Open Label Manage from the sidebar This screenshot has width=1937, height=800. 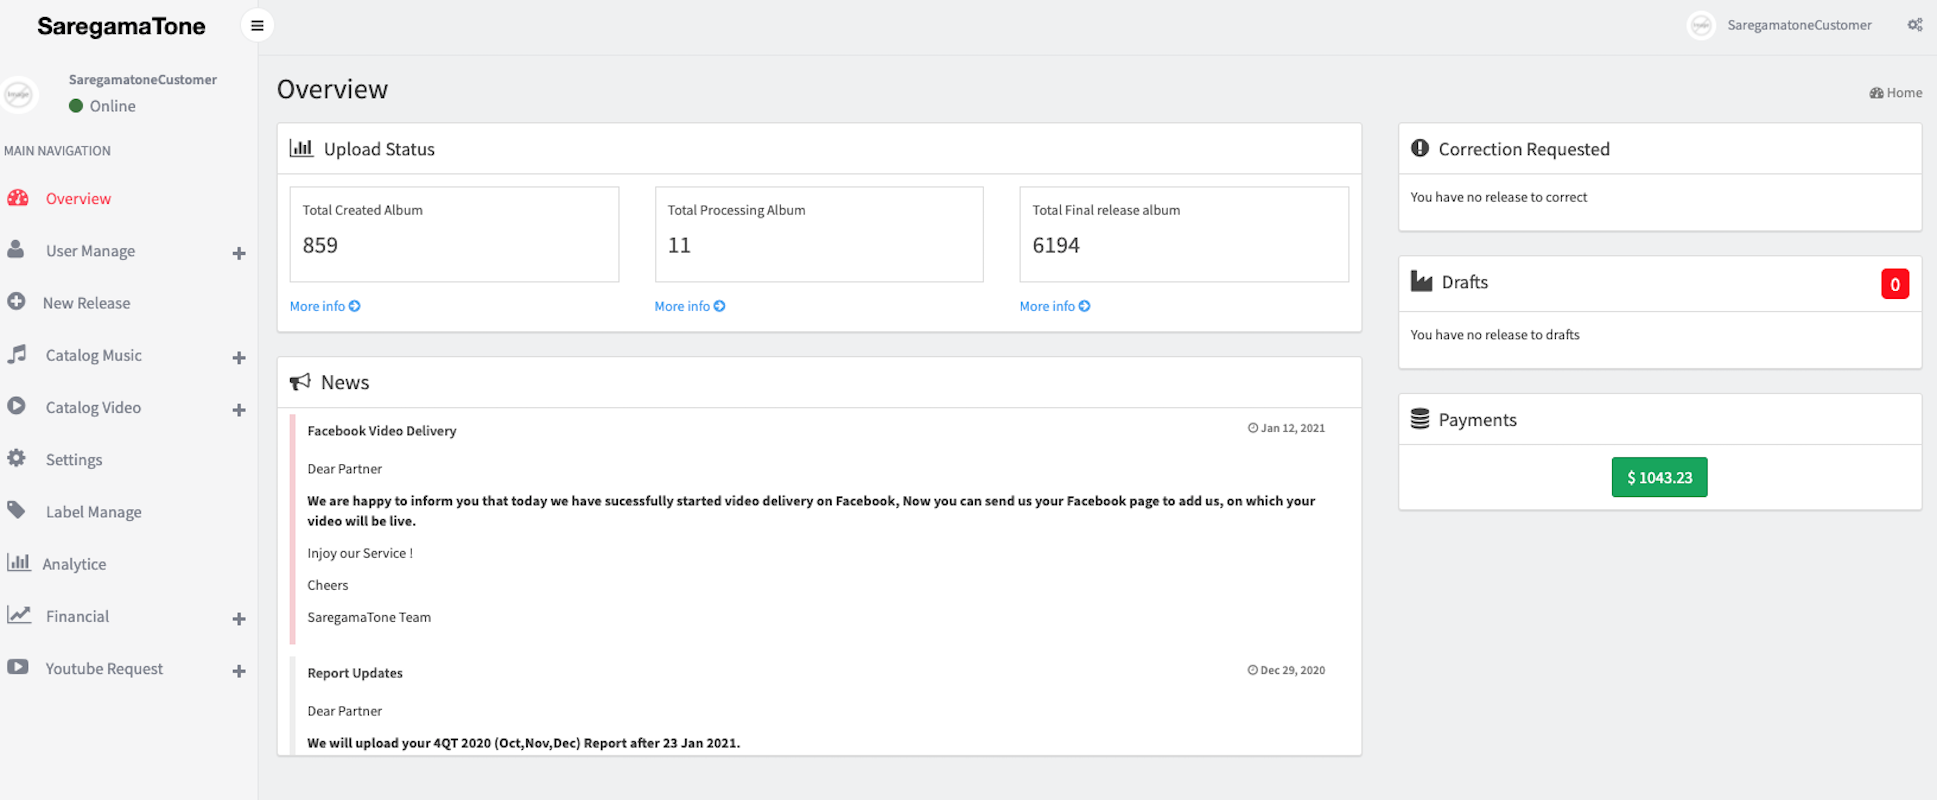[94, 512]
